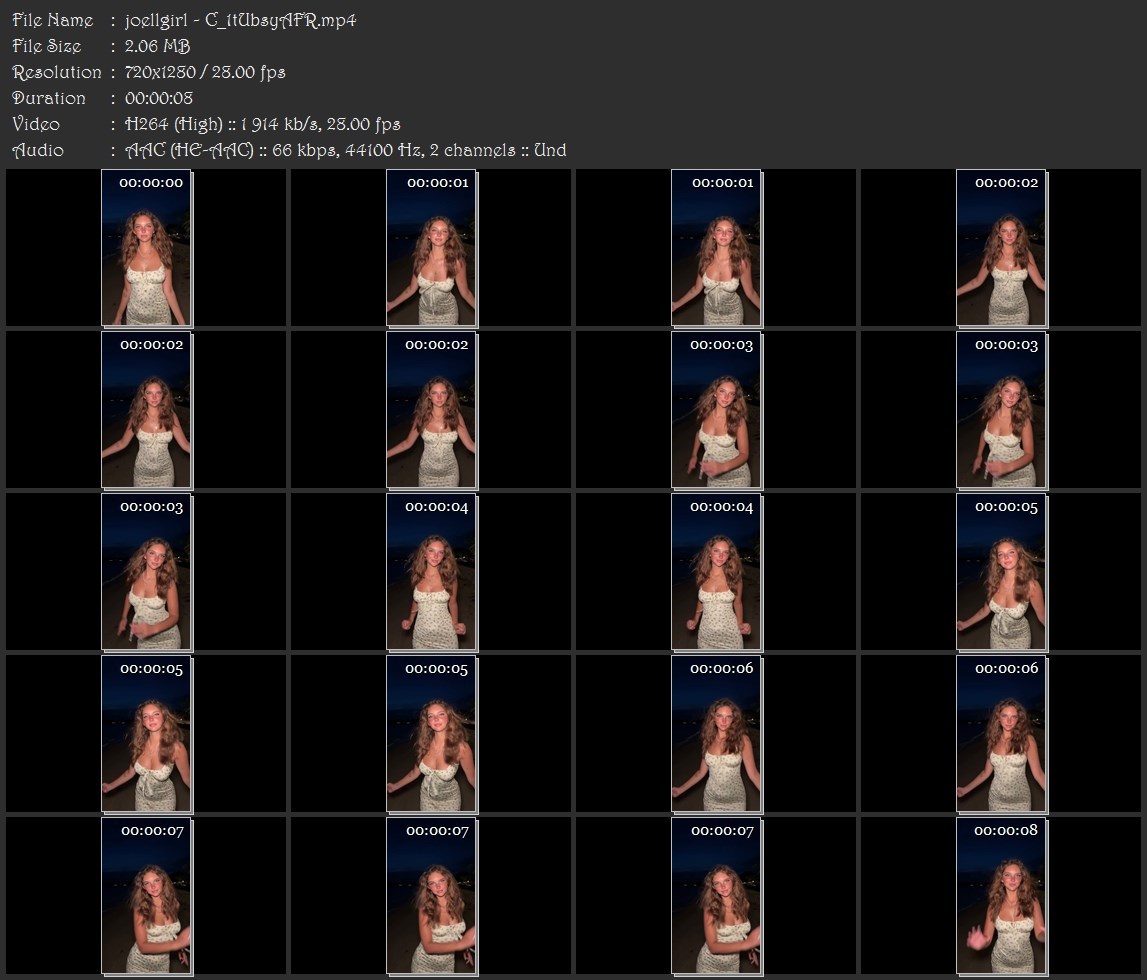The height and width of the screenshot is (980, 1147).
Task: Click the resolution value 720x1280 / 28.00 fps
Action: 205,72
